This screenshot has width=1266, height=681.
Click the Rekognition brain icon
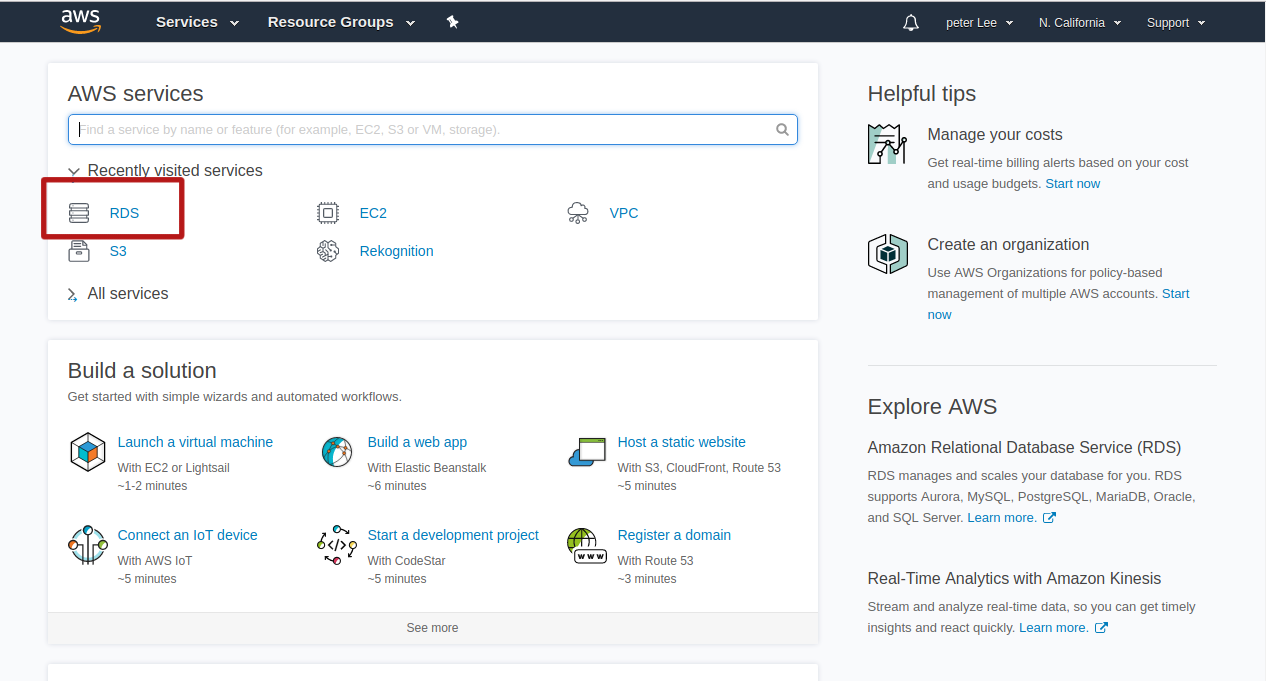point(328,251)
